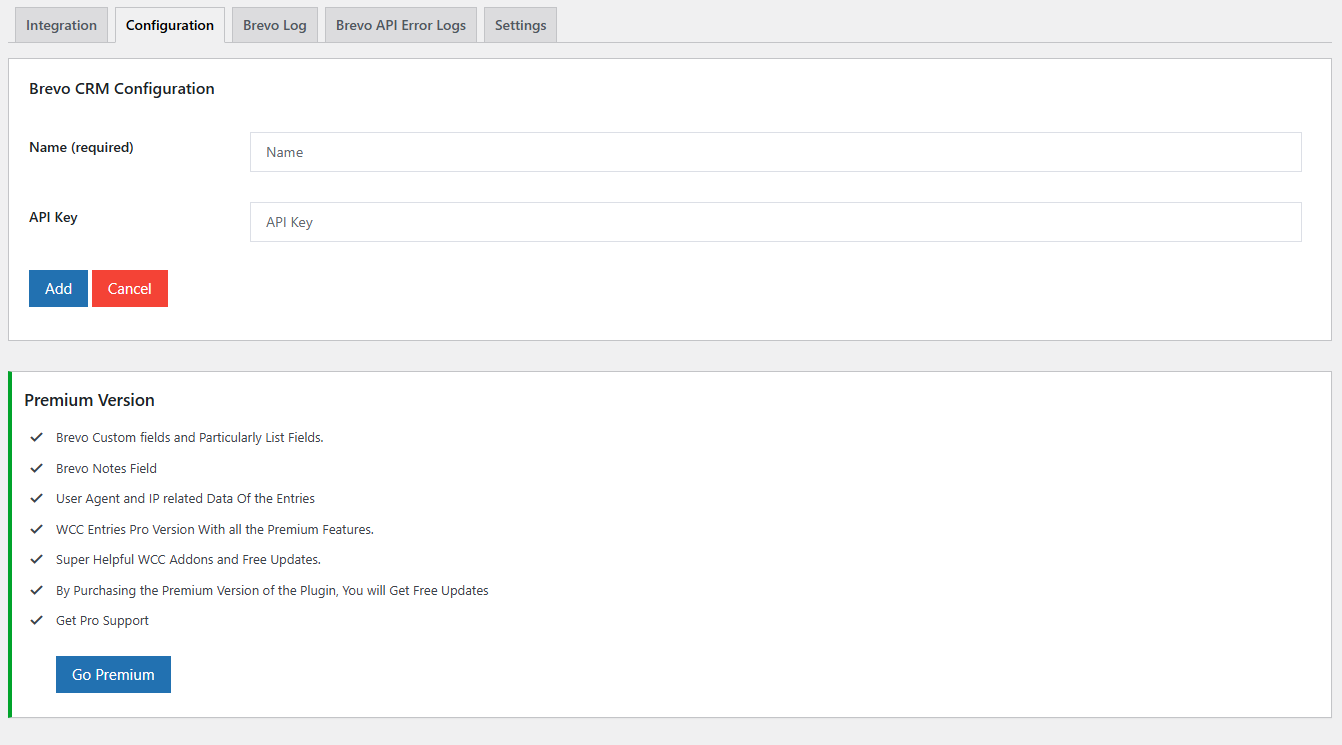Click the "Name (required)" field label
Image resolution: width=1342 pixels, height=745 pixels.
tap(81, 147)
